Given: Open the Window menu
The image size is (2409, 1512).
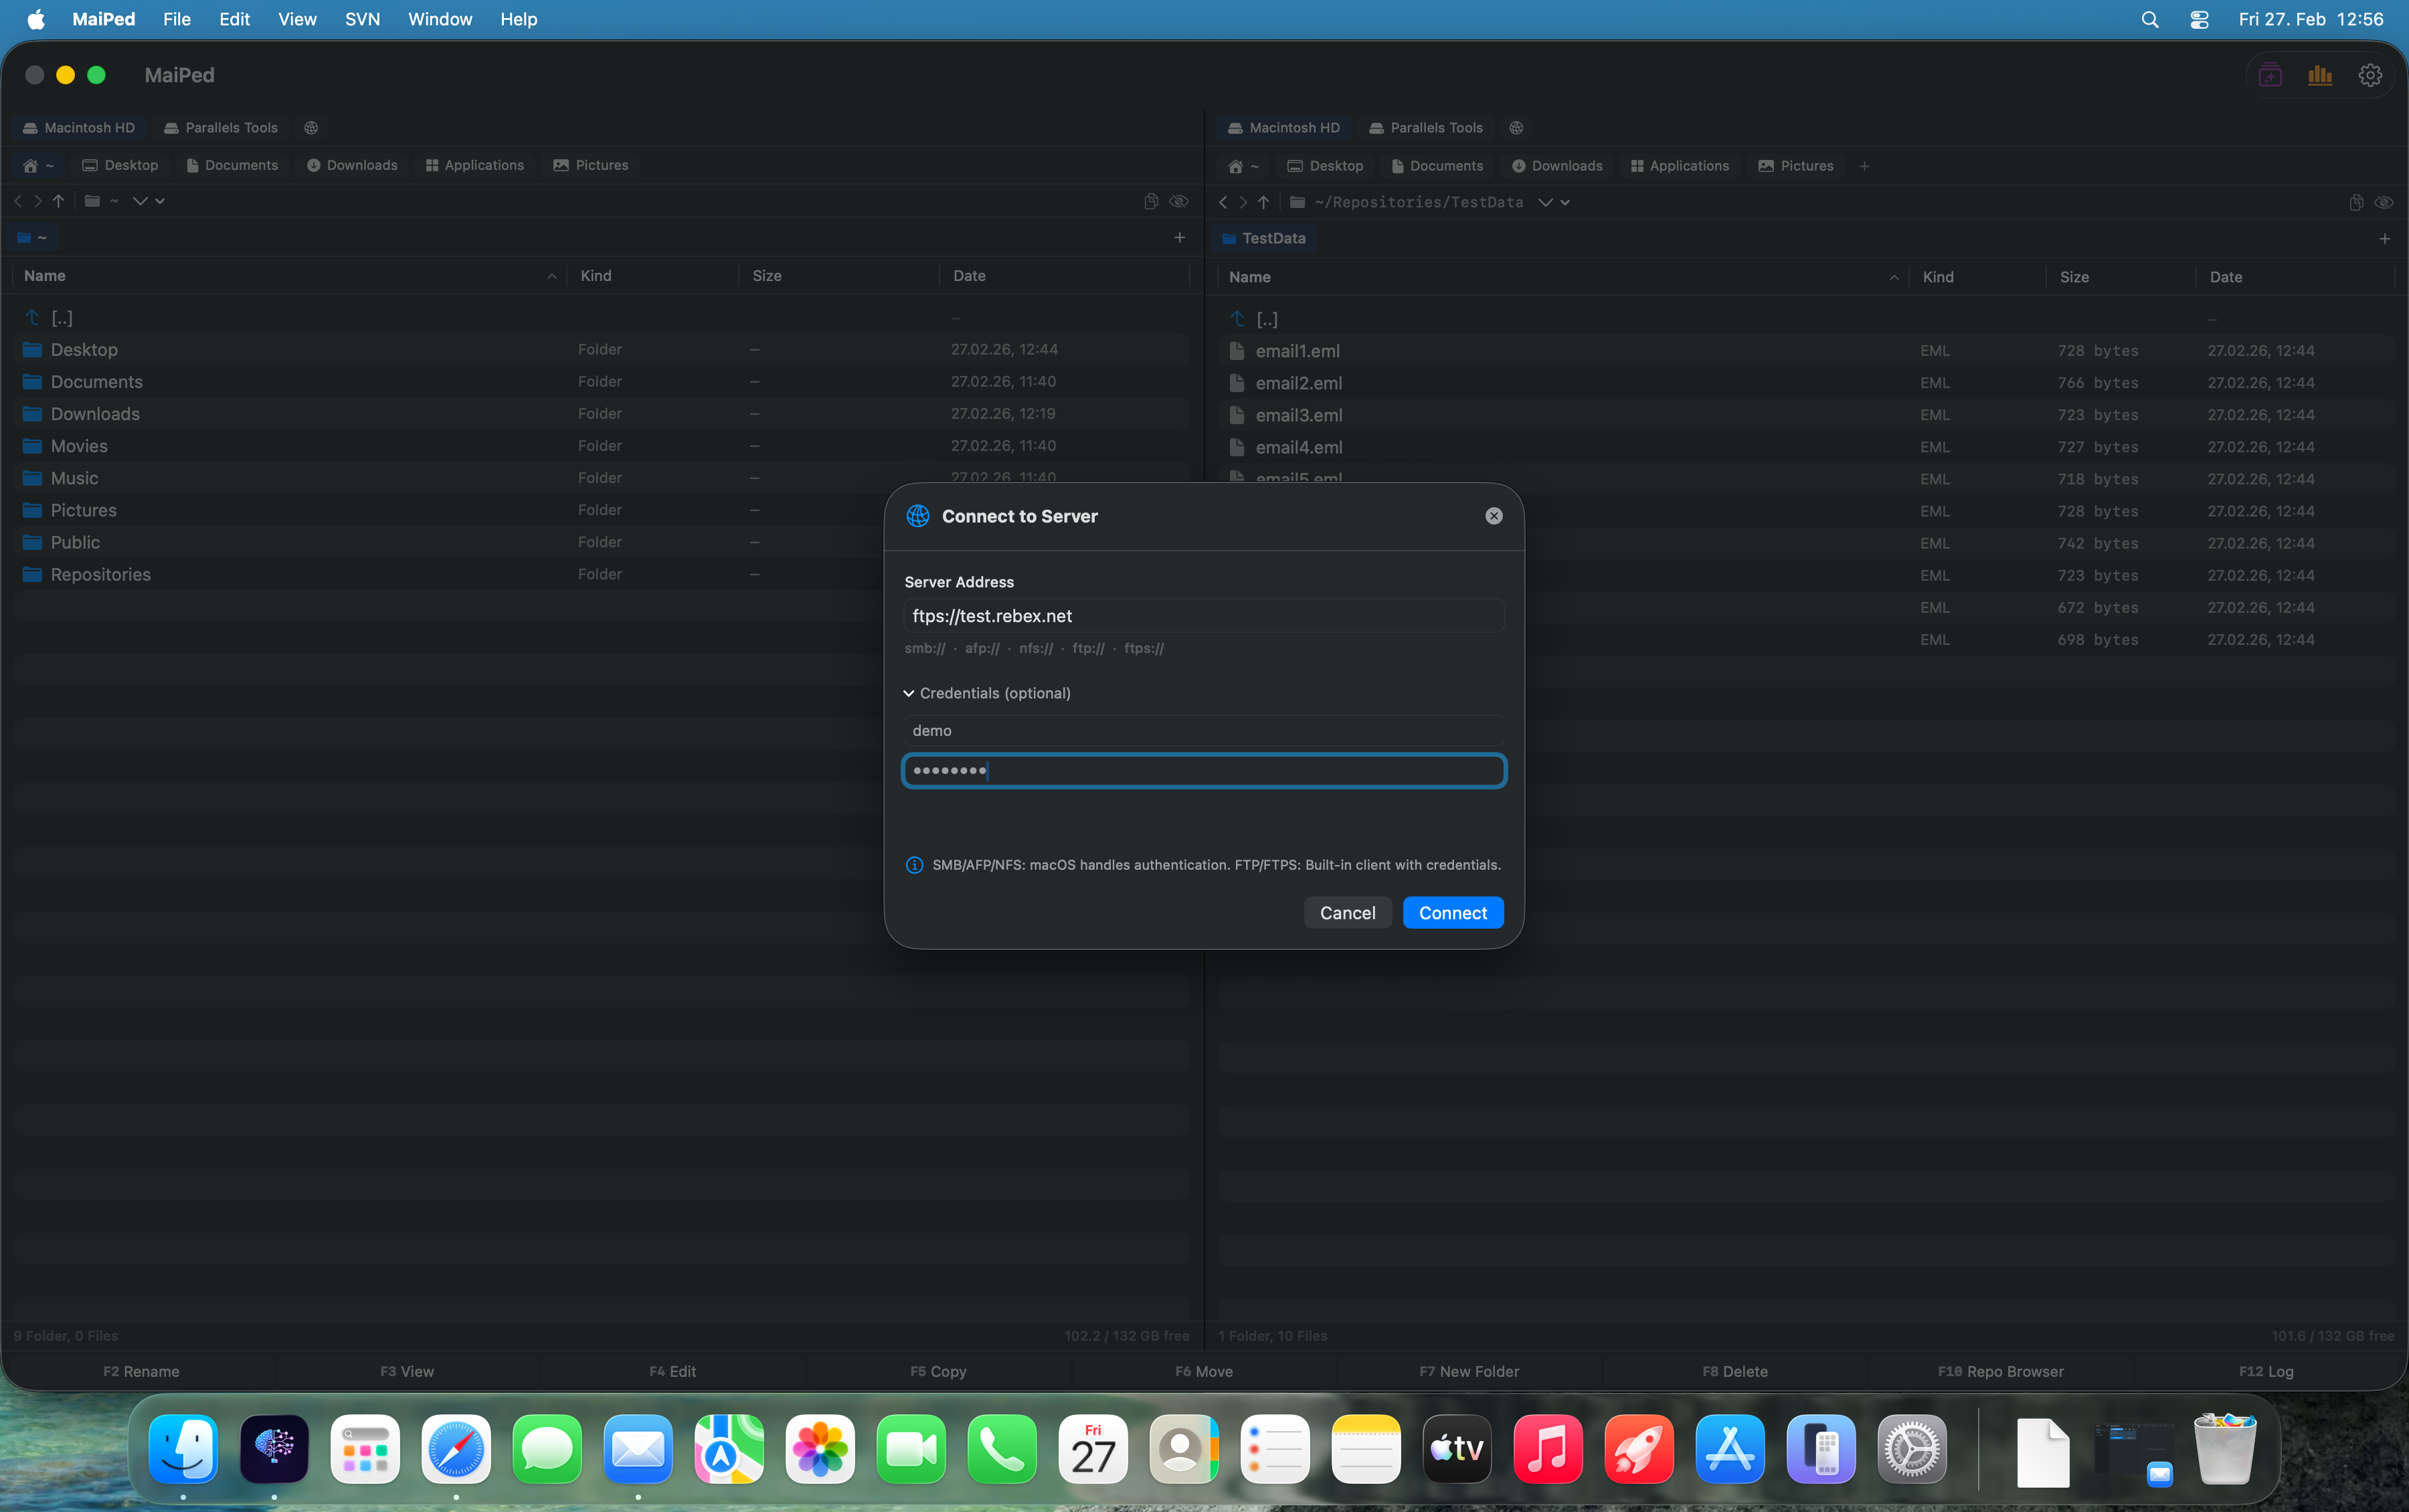Looking at the screenshot, I should point(440,19).
